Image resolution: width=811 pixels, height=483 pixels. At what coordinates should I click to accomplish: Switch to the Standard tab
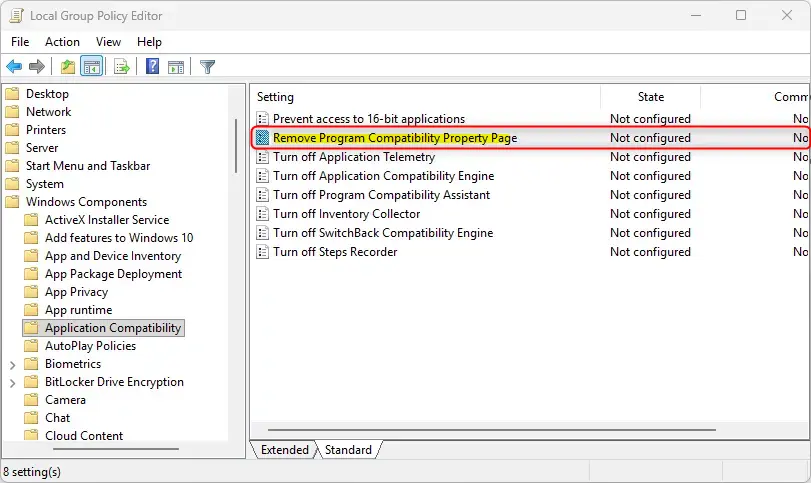pos(348,450)
